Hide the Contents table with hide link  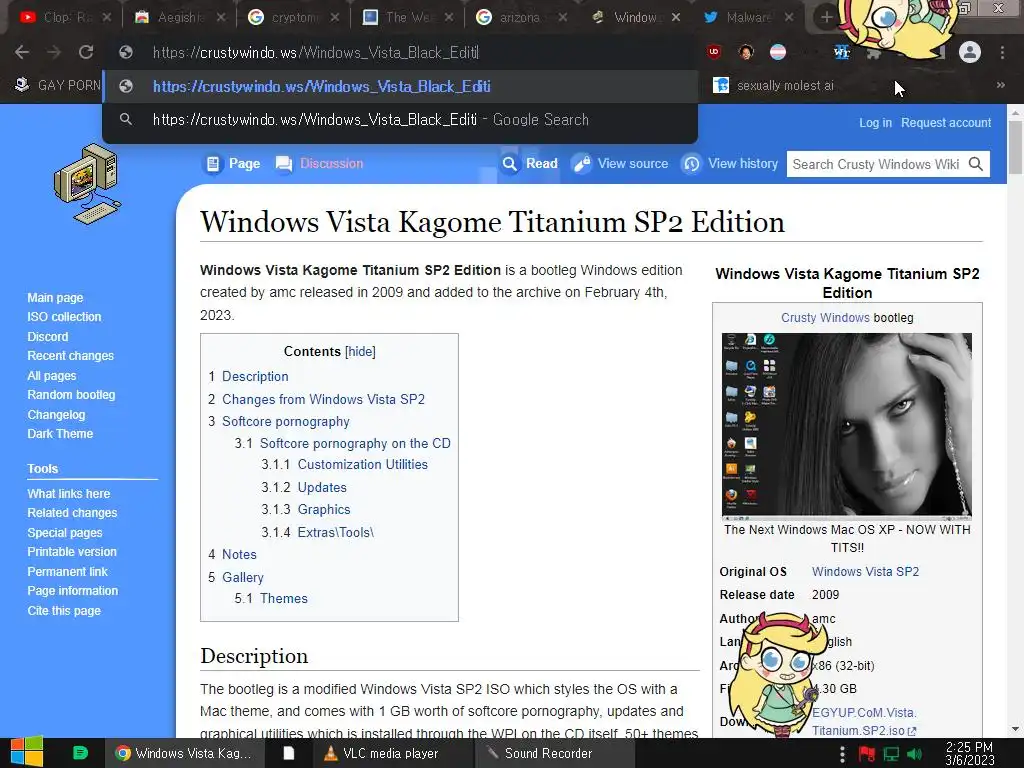(360, 351)
